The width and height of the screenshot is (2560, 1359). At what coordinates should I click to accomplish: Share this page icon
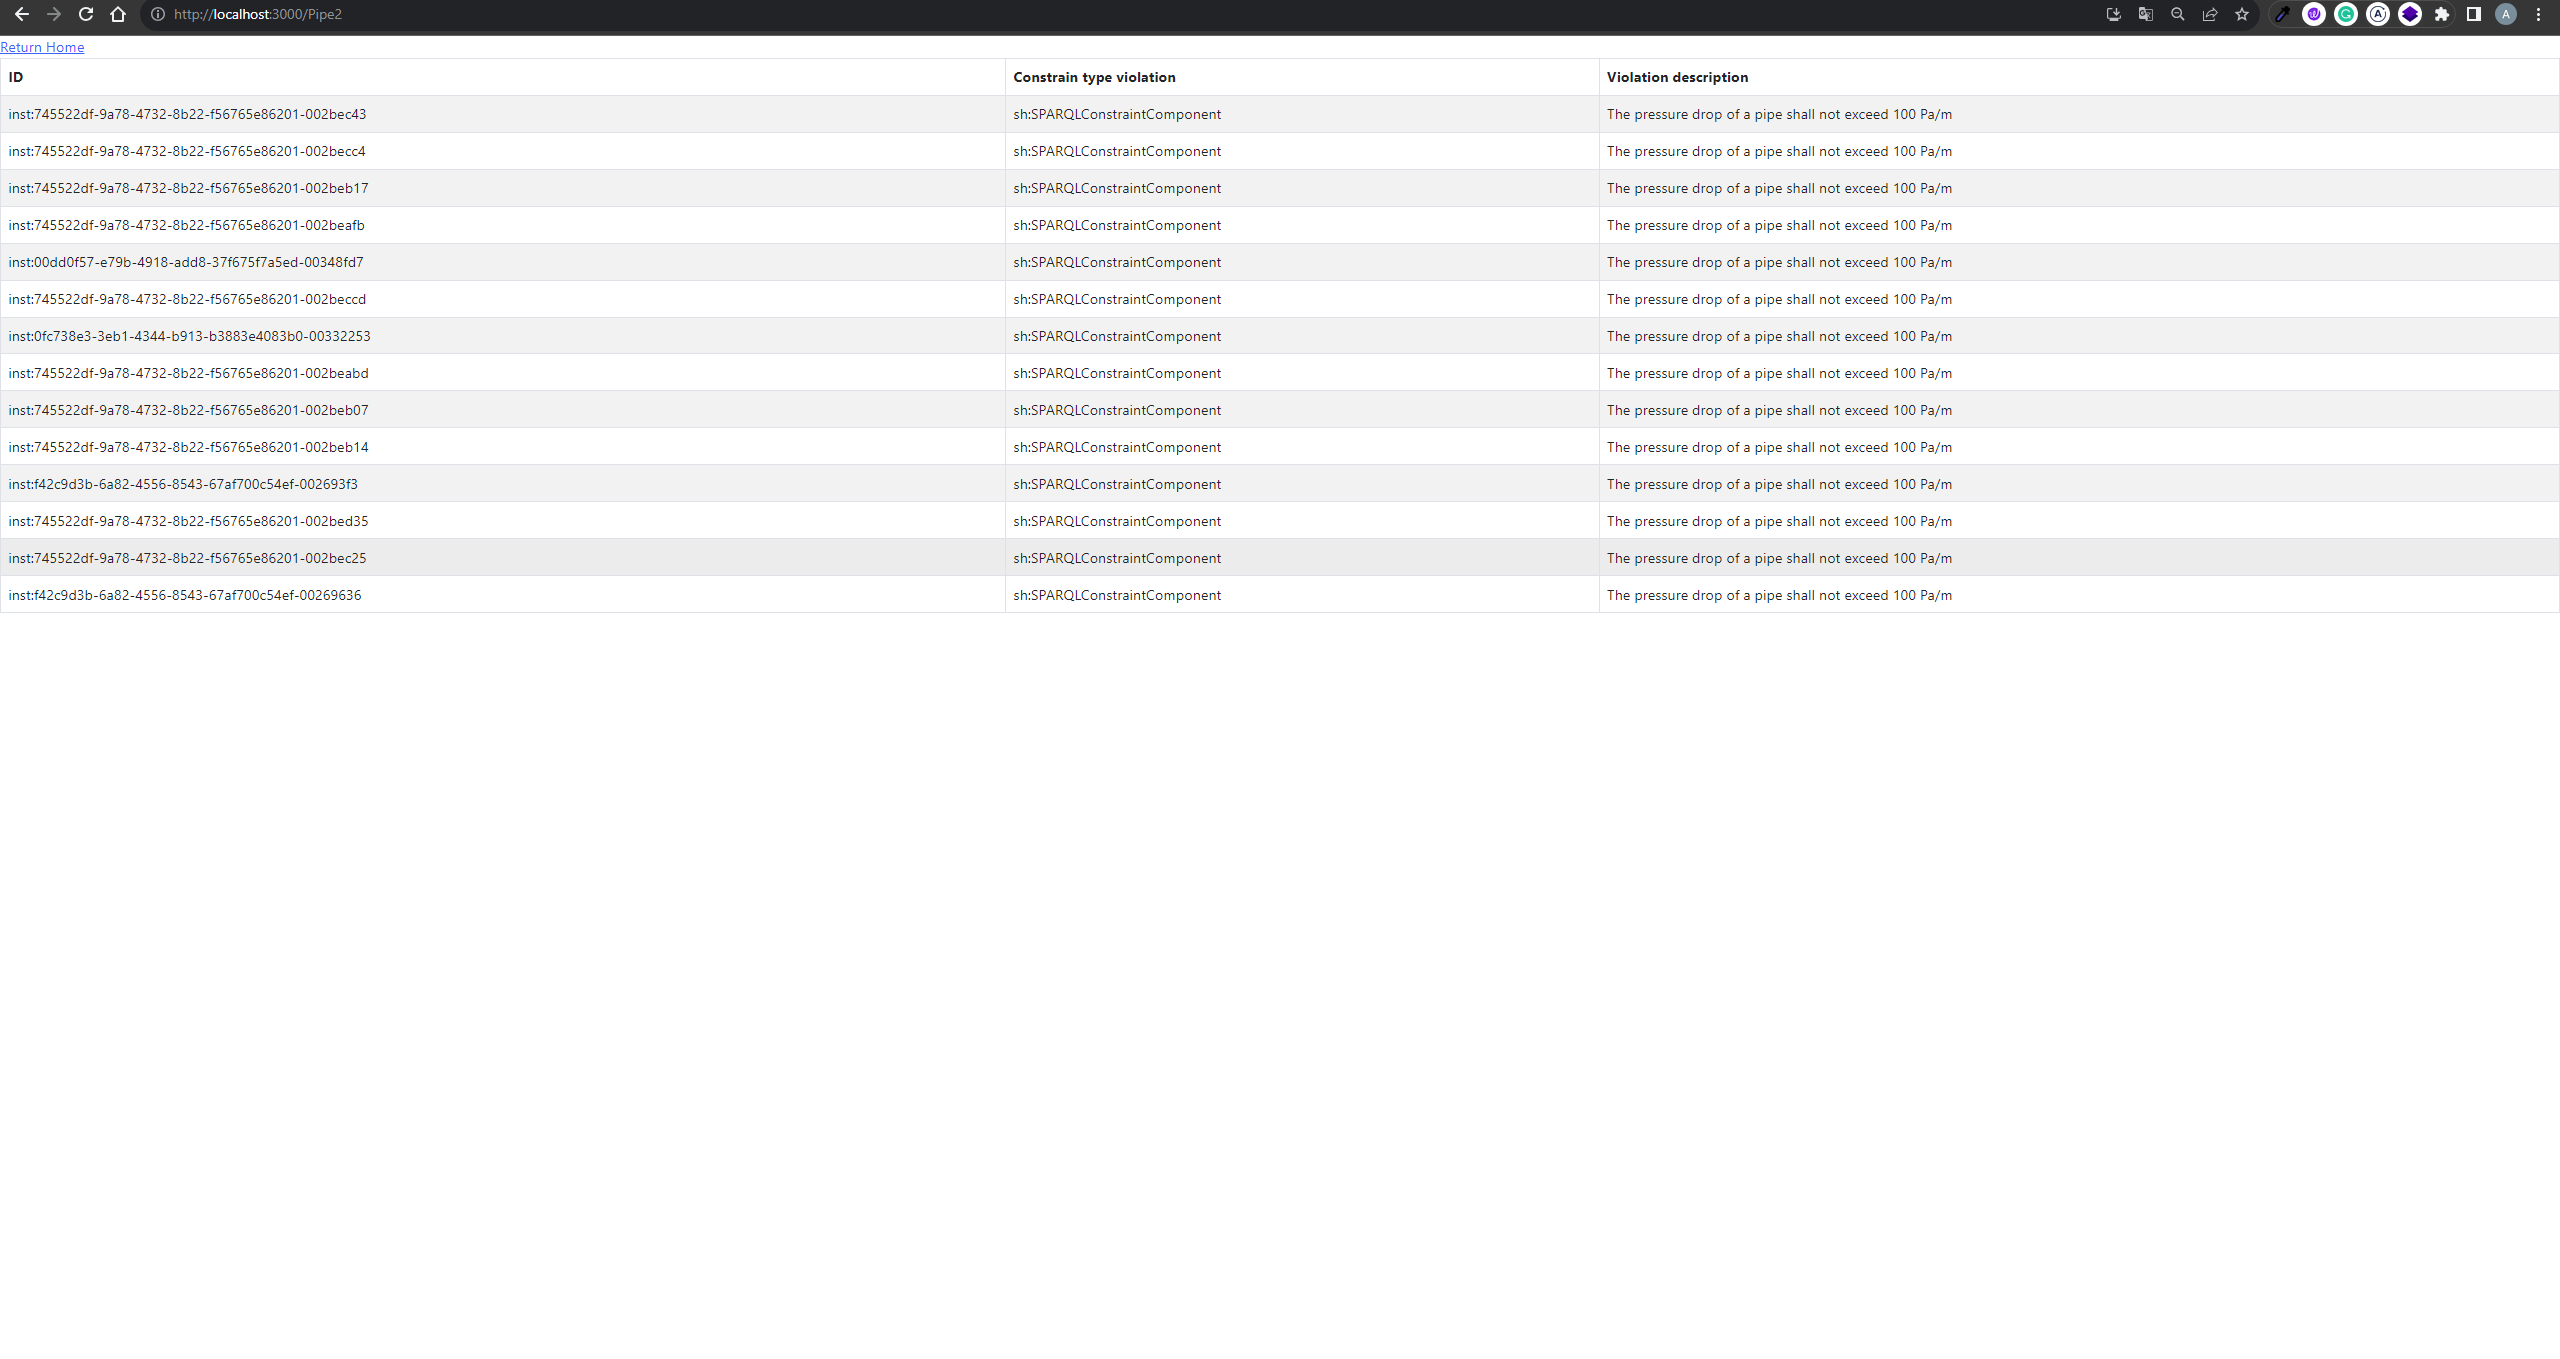click(2210, 14)
